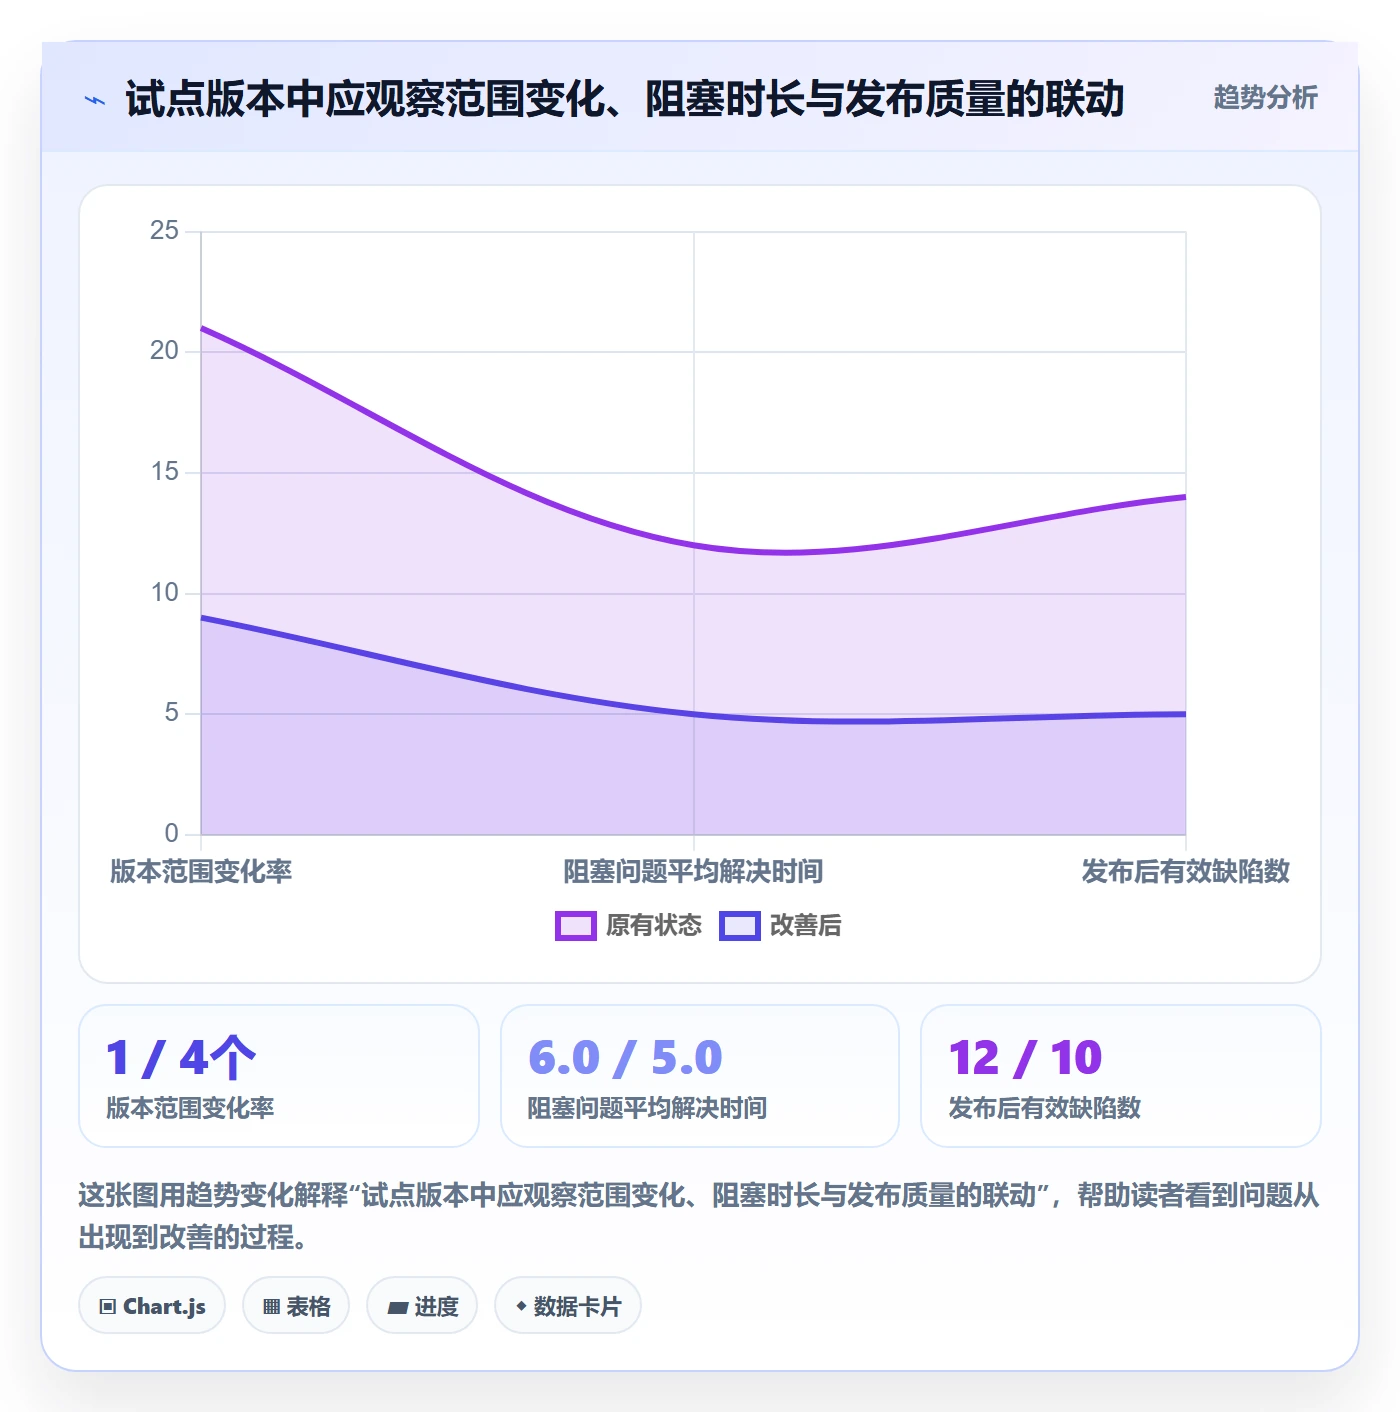Open the 6.0 / 5.0 阻塞问题平均解决时间 card
This screenshot has width=1400, height=1412.
coord(700,1076)
